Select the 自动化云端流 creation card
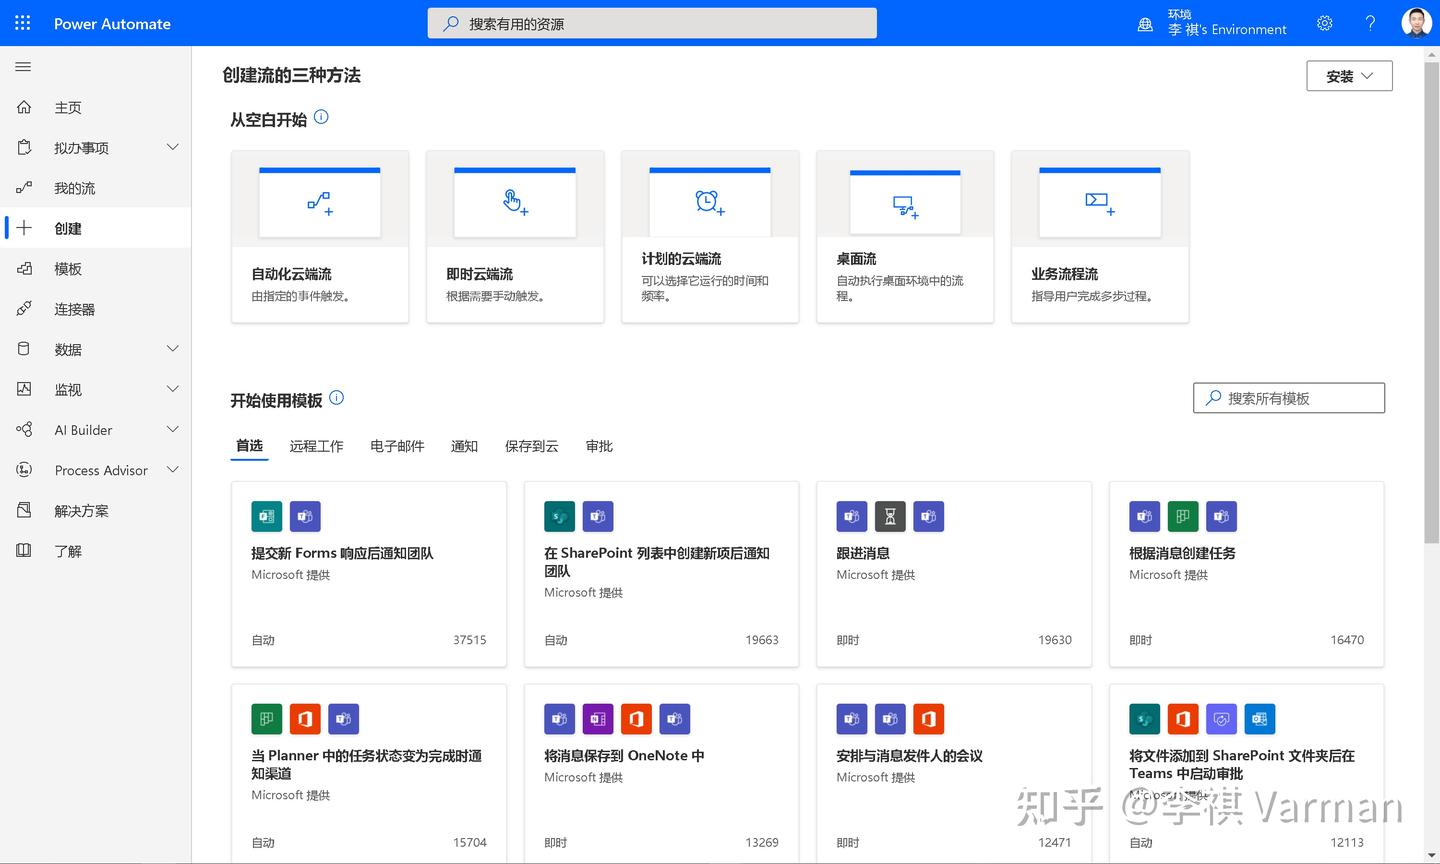 point(320,236)
